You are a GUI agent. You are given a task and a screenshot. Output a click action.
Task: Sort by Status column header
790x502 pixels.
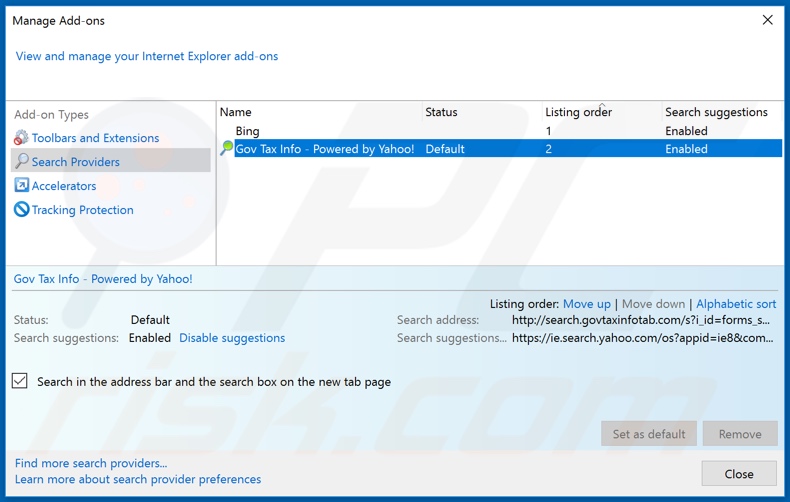(x=483, y=112)
